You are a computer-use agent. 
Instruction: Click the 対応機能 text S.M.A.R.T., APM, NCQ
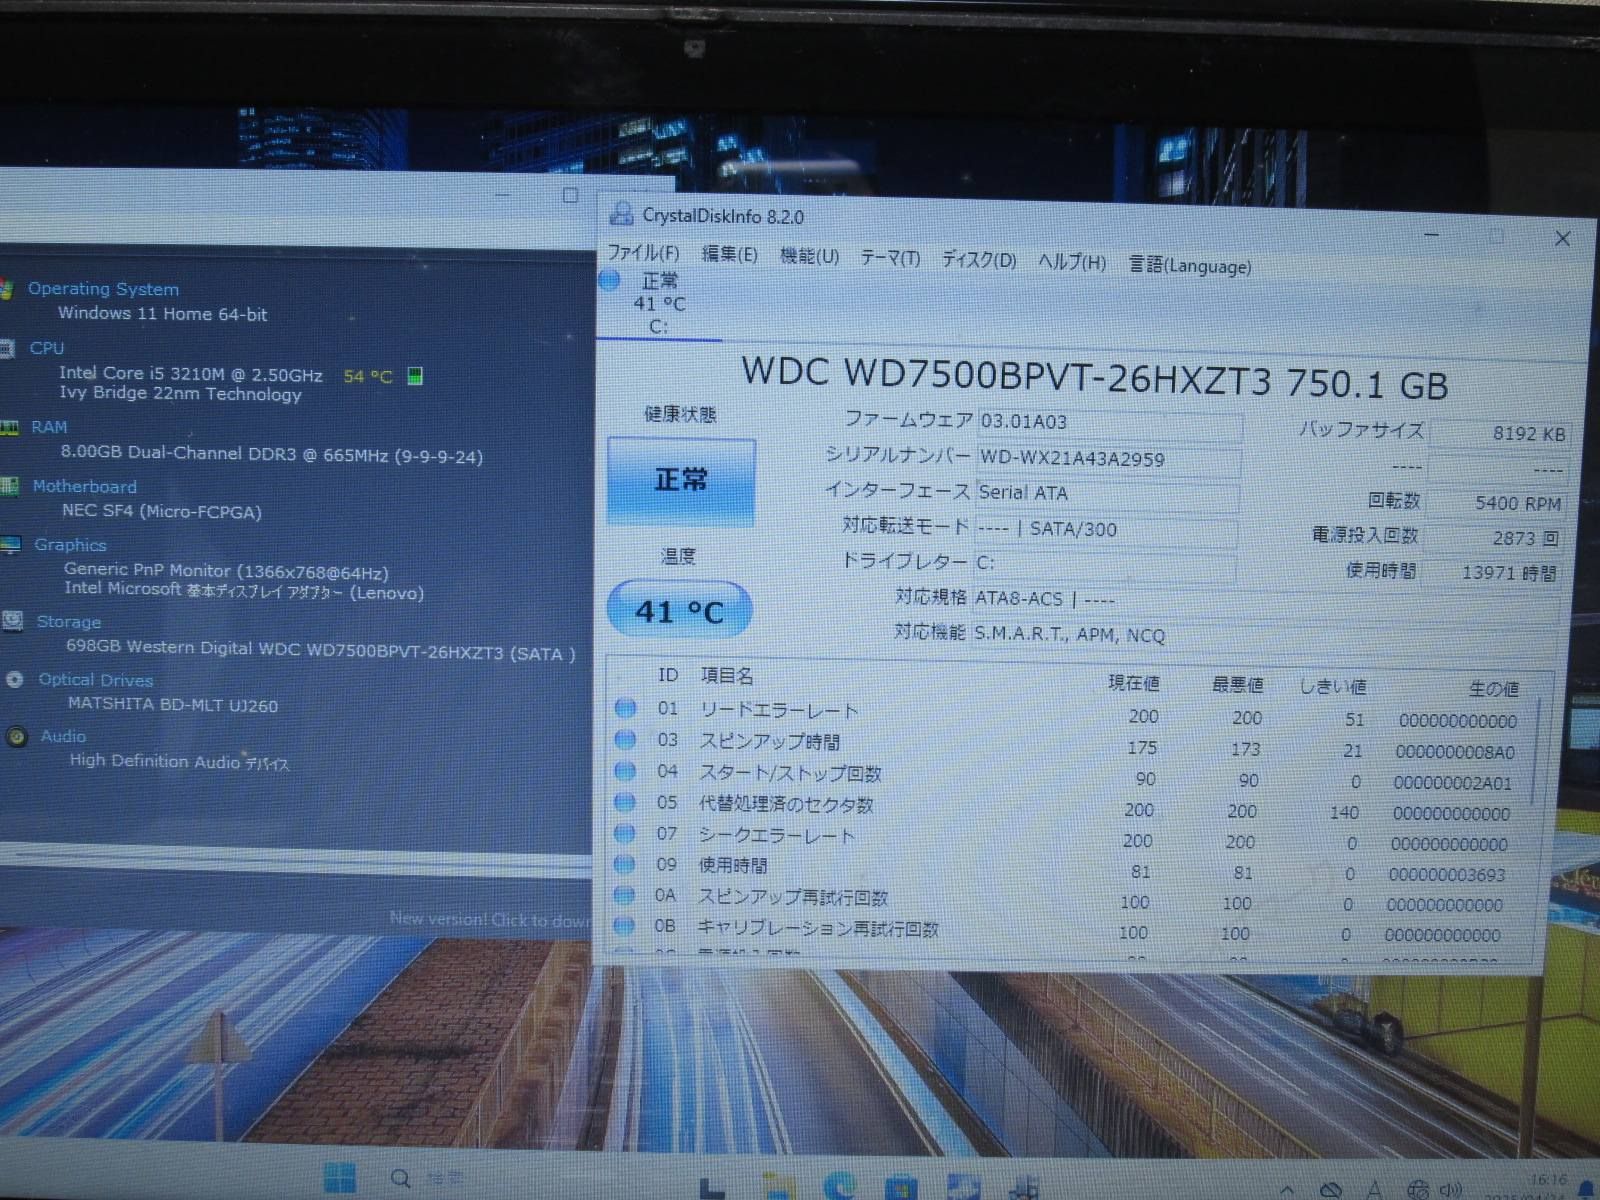tap(1069, 634)
